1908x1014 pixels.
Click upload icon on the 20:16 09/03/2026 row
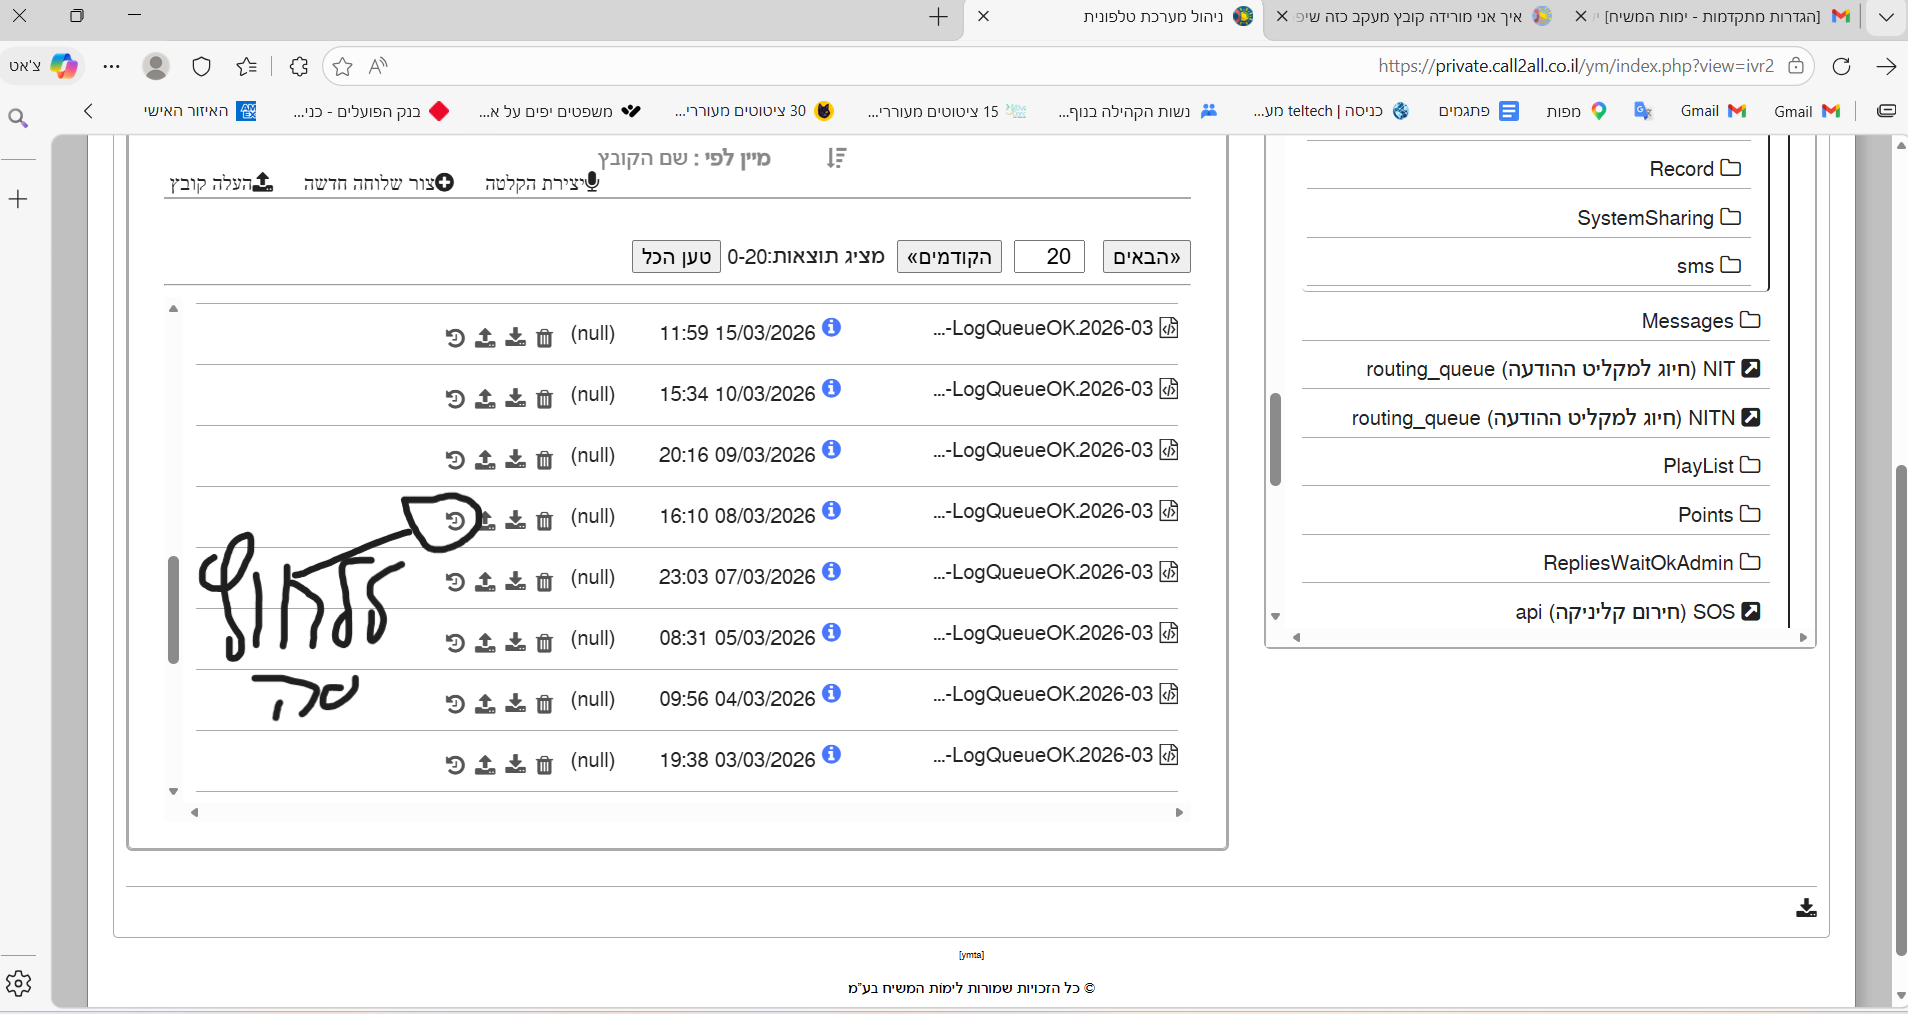(485, 460)
